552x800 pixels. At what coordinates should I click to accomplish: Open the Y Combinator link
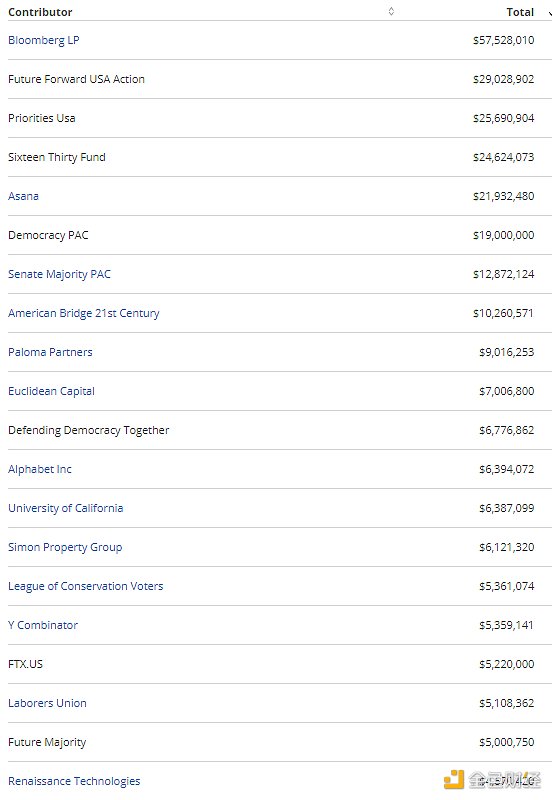[43, 625]
